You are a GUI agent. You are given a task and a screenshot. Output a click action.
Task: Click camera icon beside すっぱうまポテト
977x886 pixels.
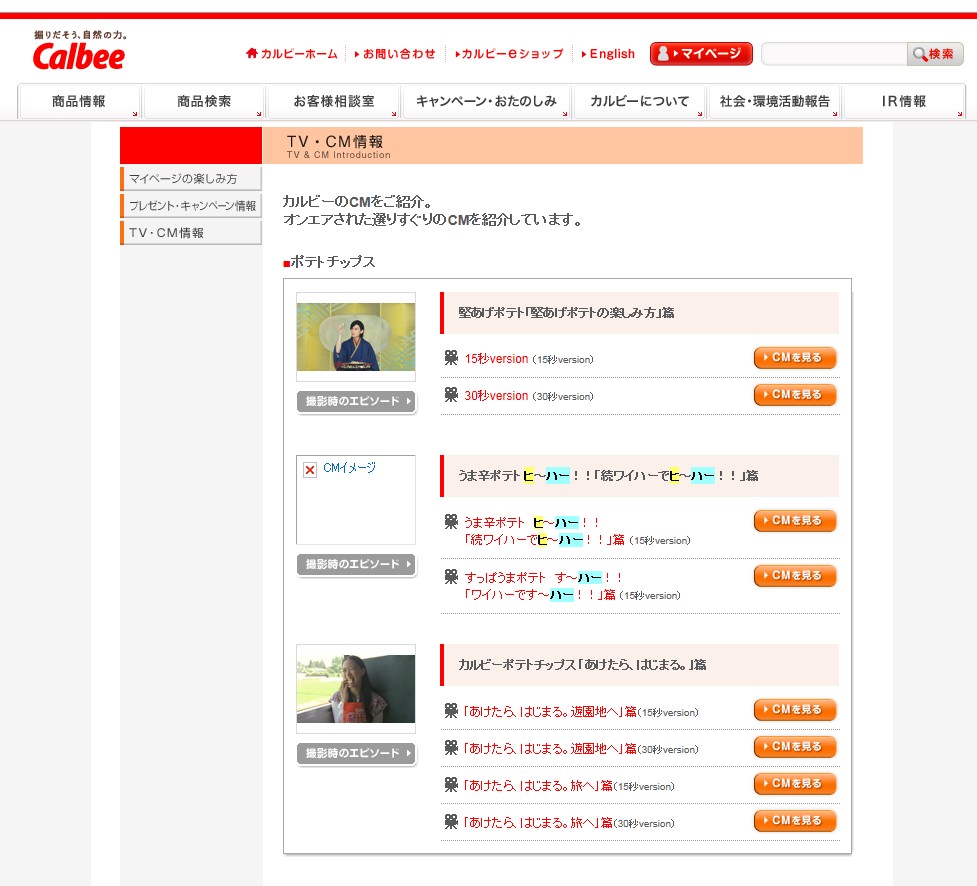tap(451, 576)
